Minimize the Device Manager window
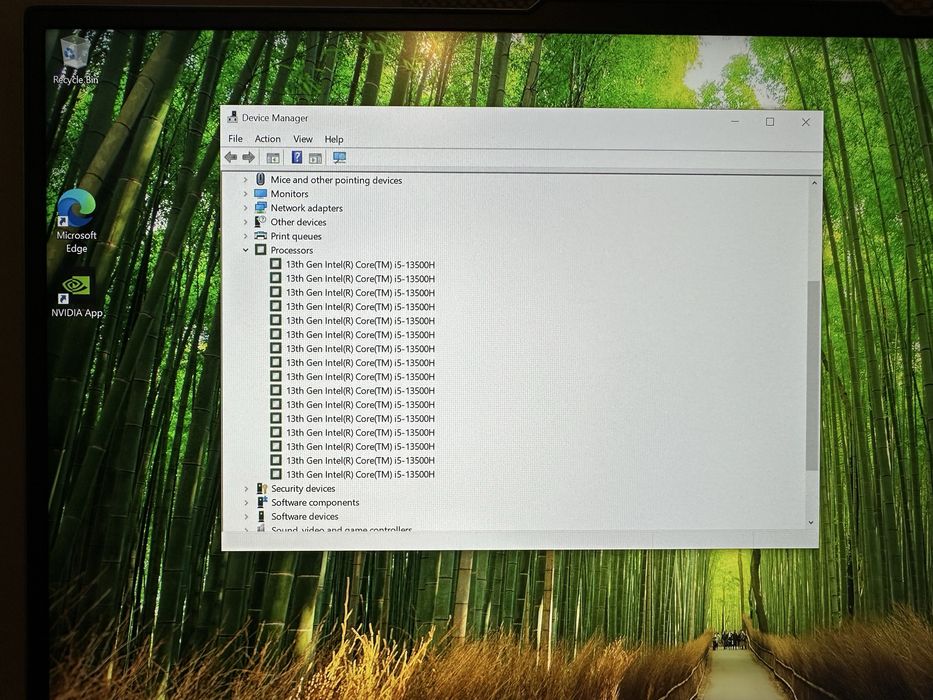This screenshot has width=933, height=700. pos(735,121)
